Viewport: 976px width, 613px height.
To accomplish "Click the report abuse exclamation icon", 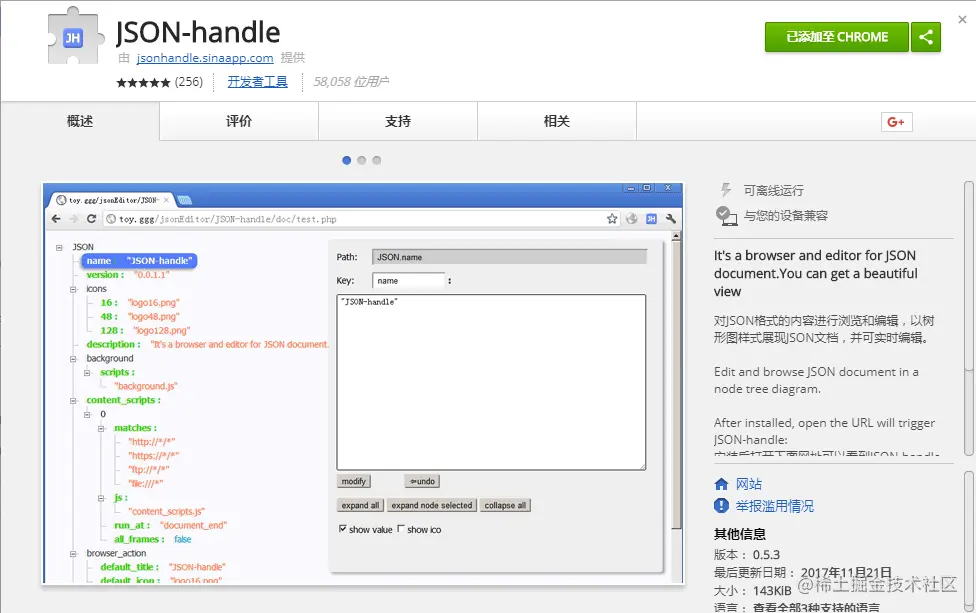I will pos(721,505).
